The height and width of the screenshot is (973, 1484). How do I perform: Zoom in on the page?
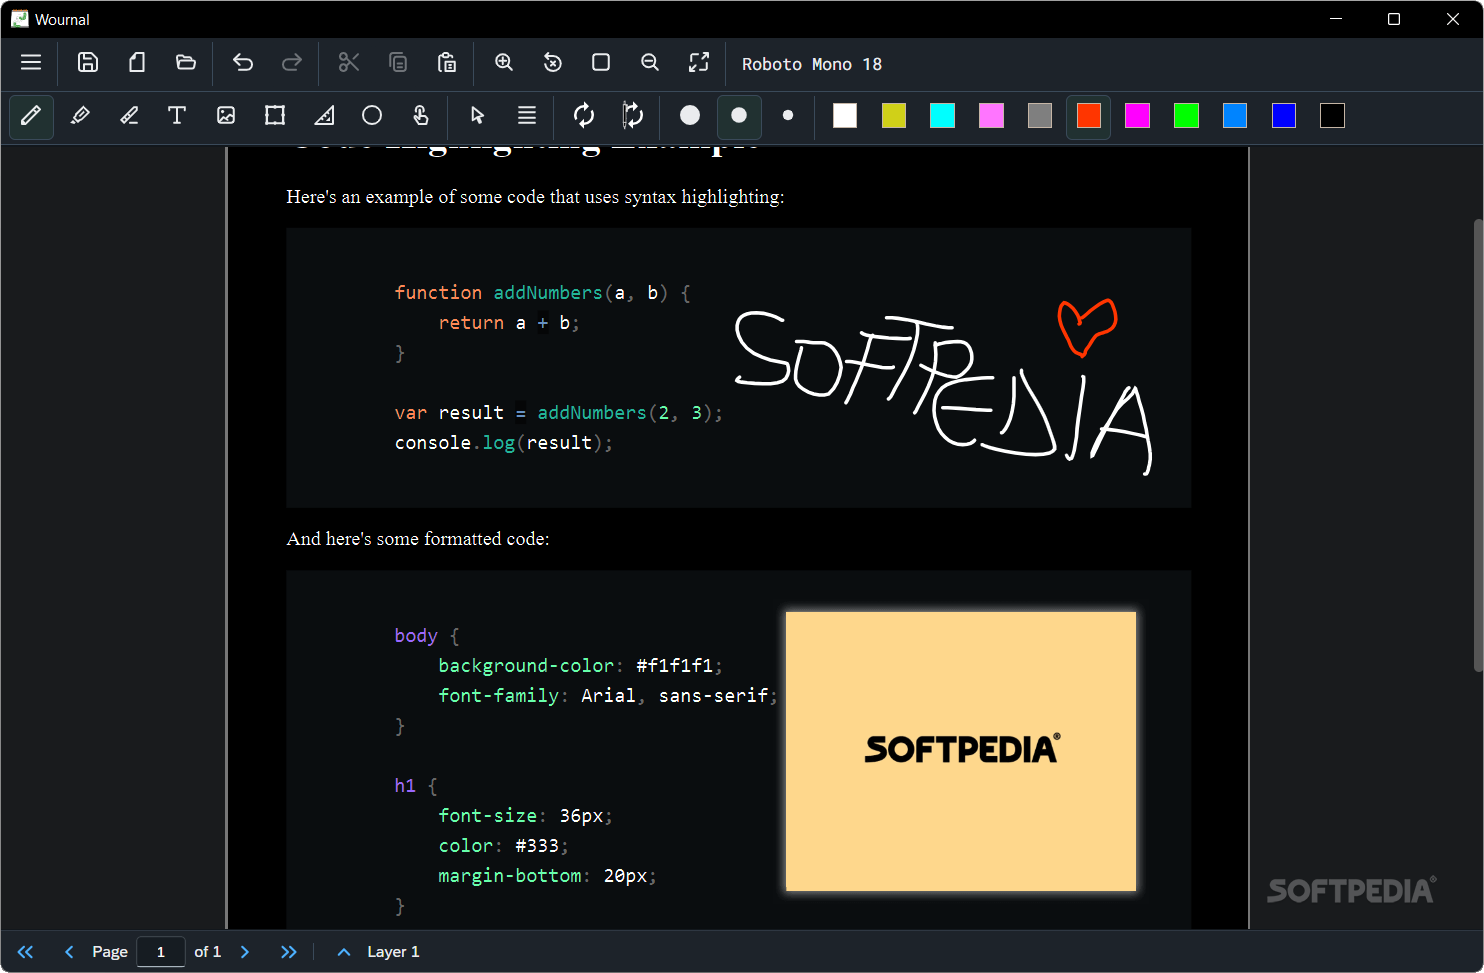point(504,63)
